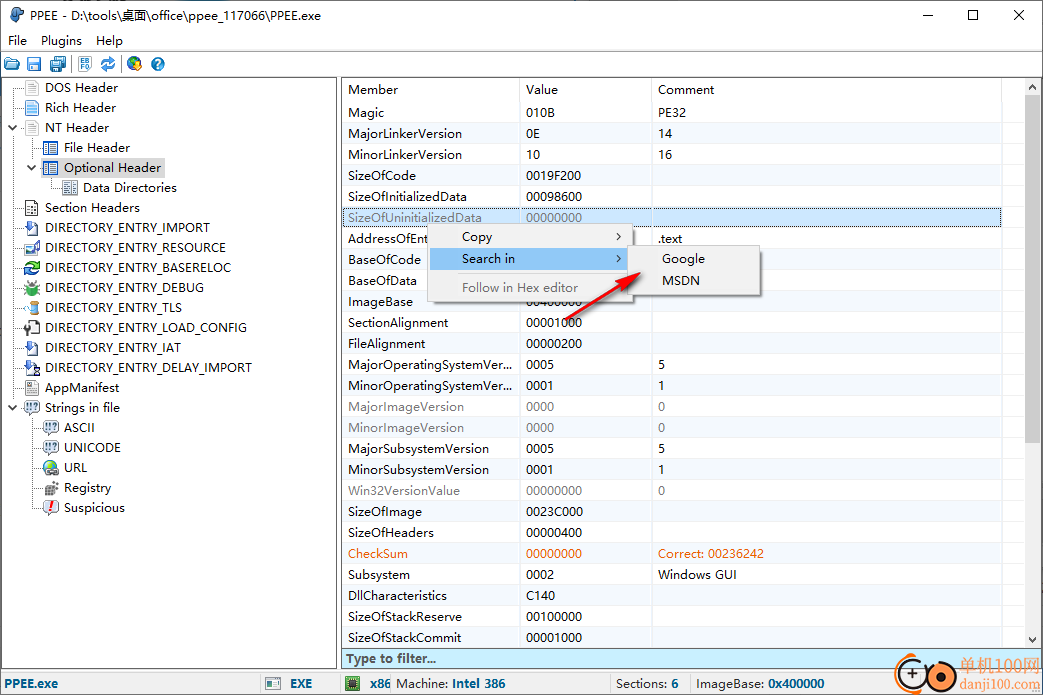This screenshot has width=1043, height=695.
Task: Open the hex view toolbar icon
Action: pyautogui.click(x=84, y=64)
